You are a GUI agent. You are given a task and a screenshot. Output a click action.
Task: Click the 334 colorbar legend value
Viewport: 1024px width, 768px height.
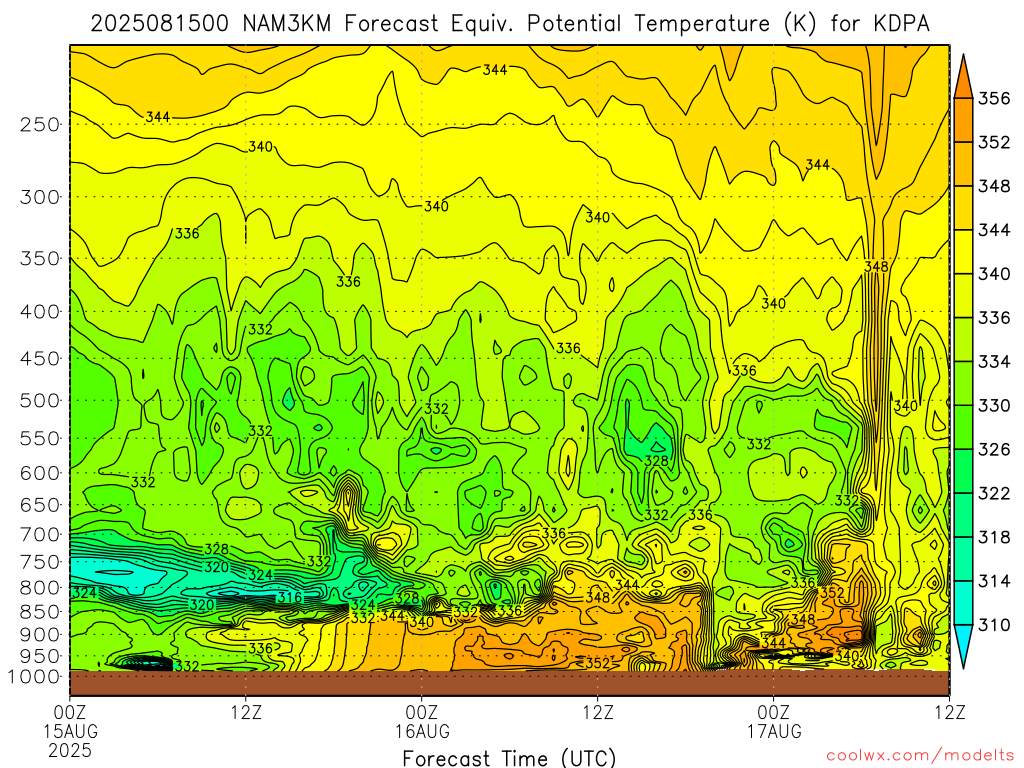pyautogui.click(x=993, y=362)
